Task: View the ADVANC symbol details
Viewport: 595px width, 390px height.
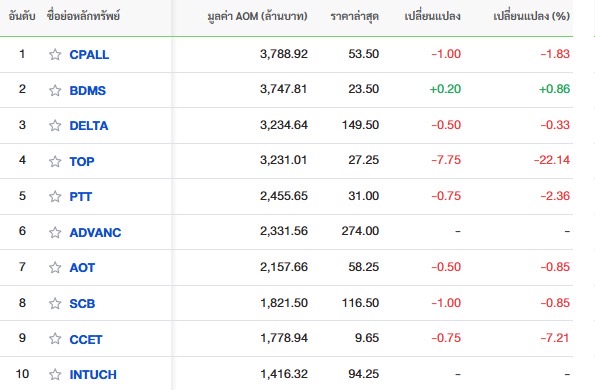Action: click(95, 232)
